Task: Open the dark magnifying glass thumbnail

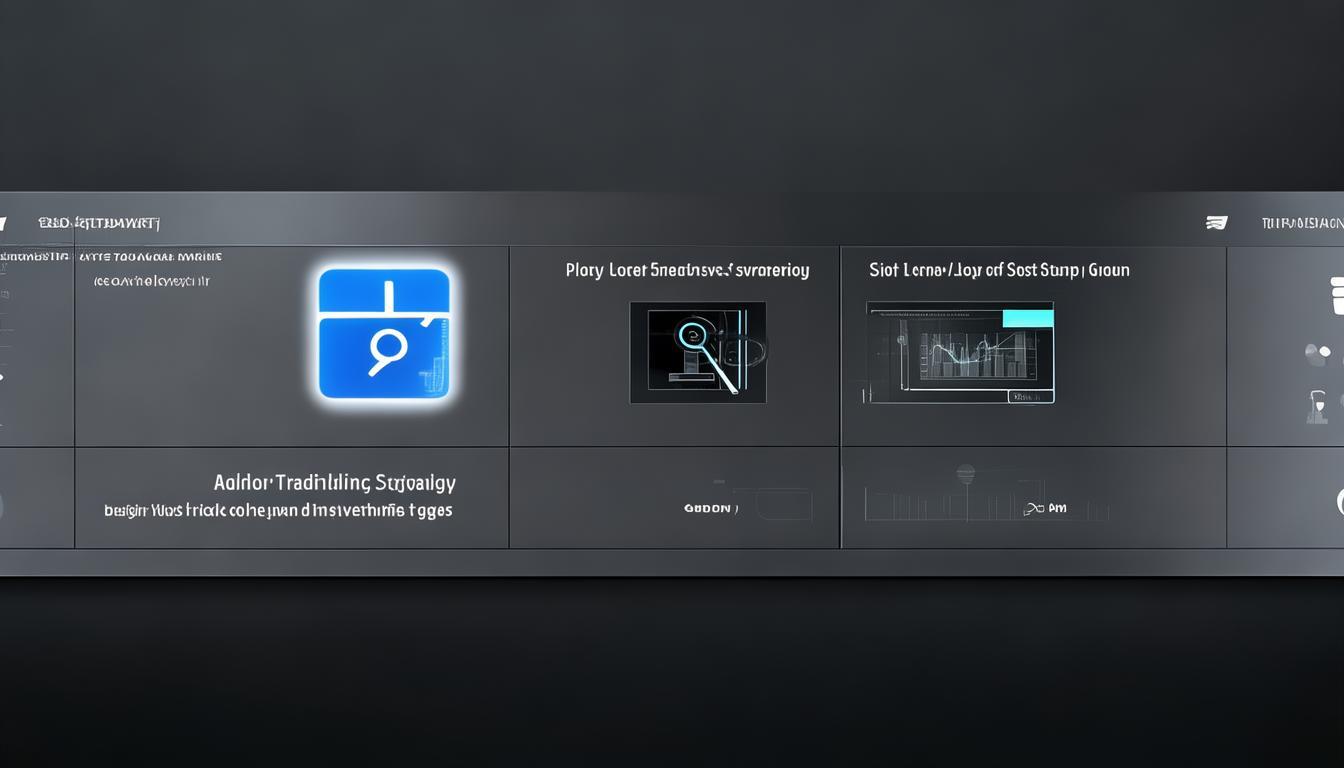Action: [x=697, y=352]
